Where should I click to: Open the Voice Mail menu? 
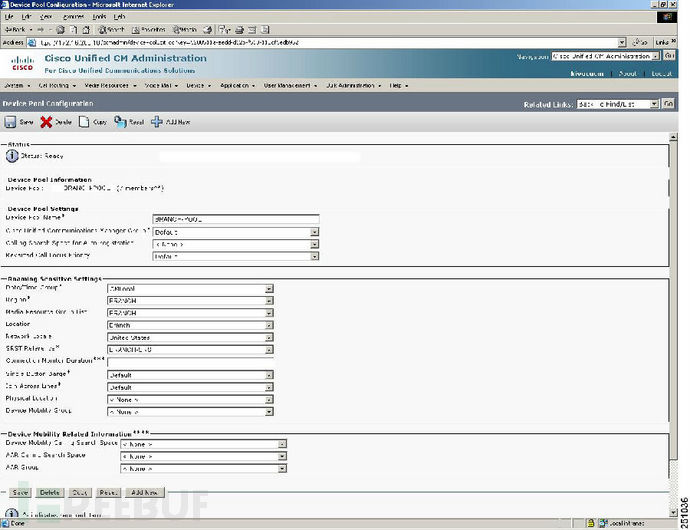pyautogui.click(x=161, y=85)
